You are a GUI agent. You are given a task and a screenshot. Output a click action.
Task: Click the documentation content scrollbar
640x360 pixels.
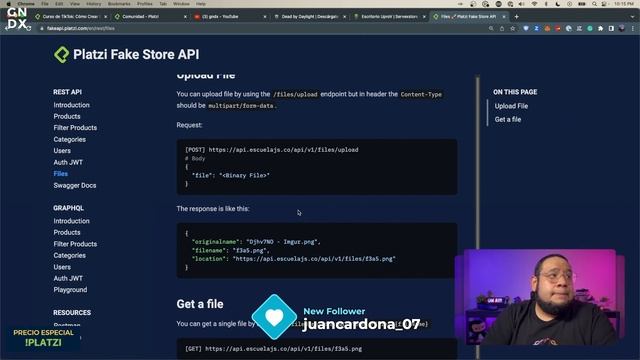click(x=478, y=216)
